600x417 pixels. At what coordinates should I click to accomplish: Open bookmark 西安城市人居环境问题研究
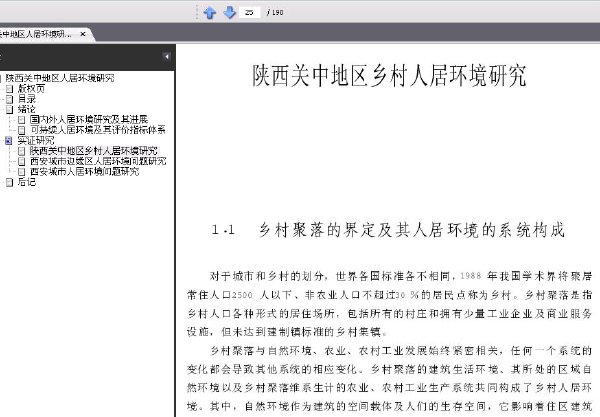tap(84, 171)
